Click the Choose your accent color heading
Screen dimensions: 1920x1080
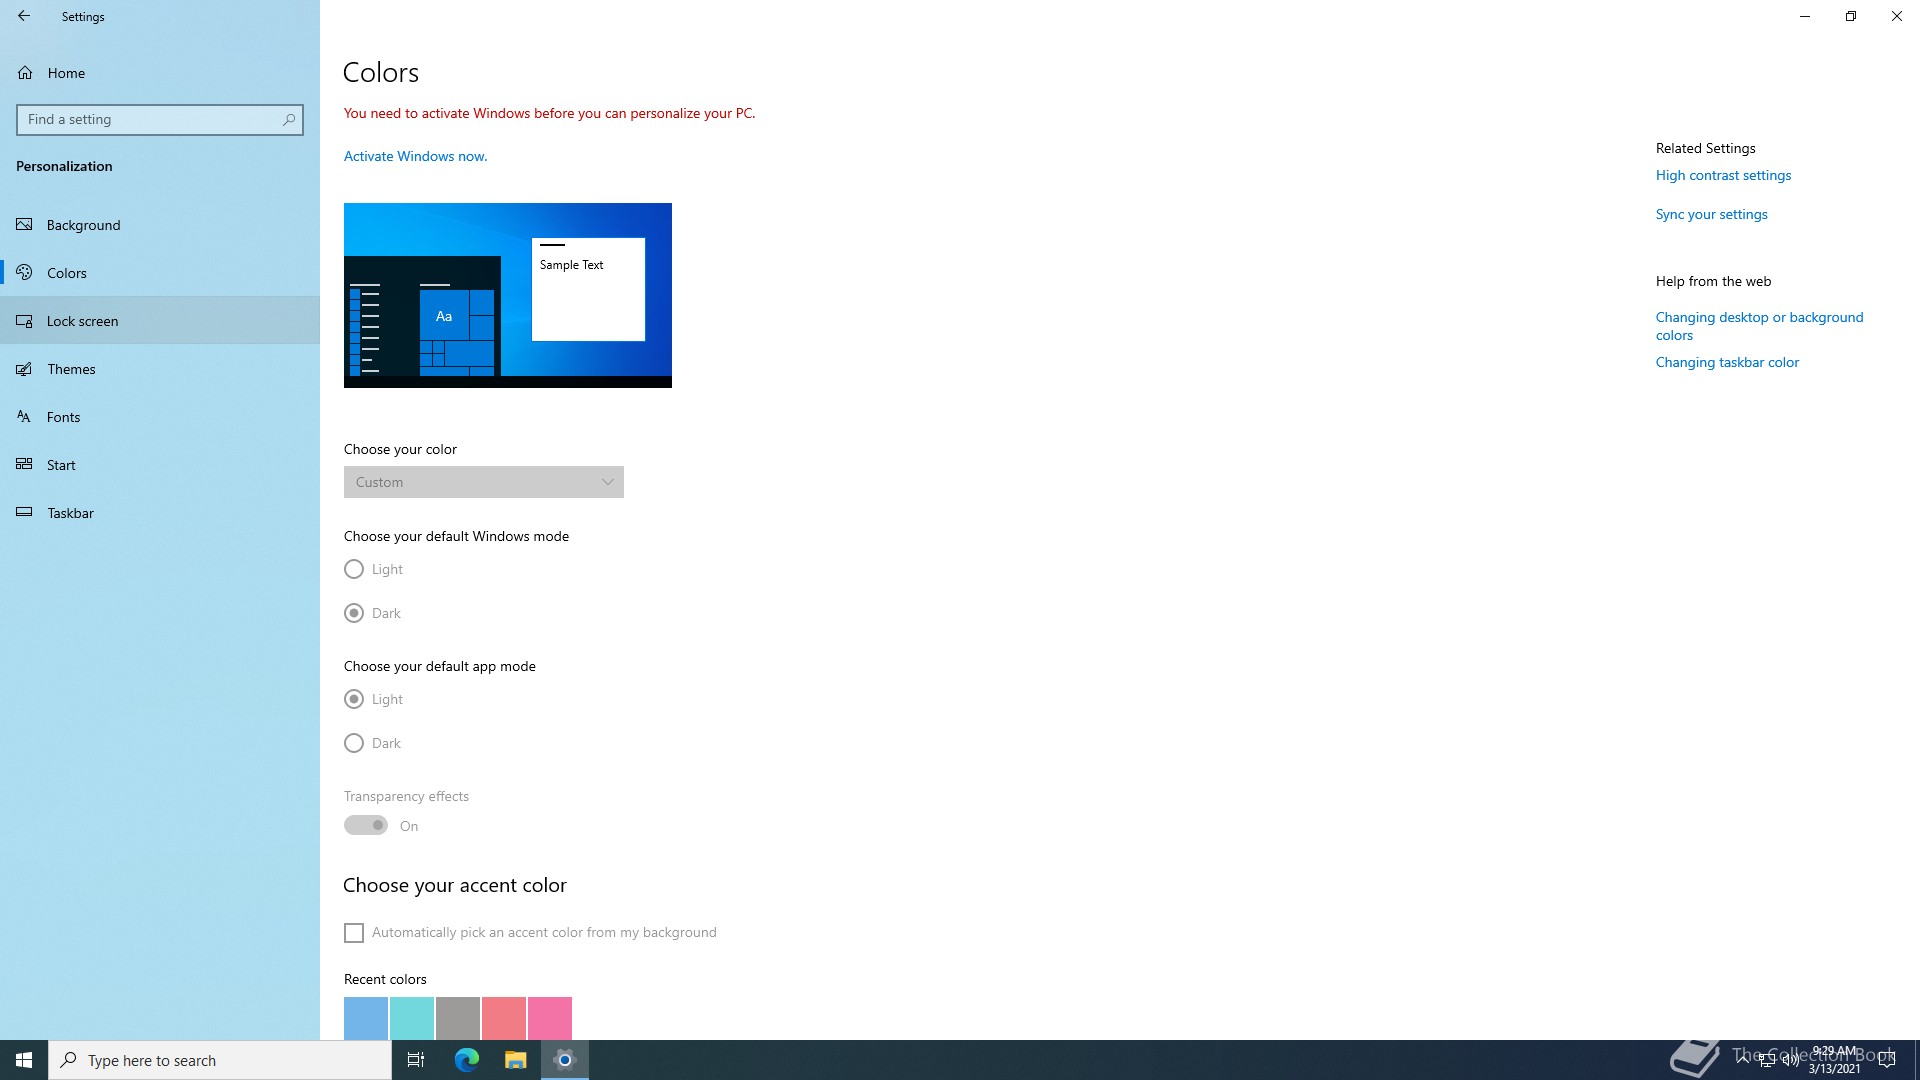(x=455, y=886)
